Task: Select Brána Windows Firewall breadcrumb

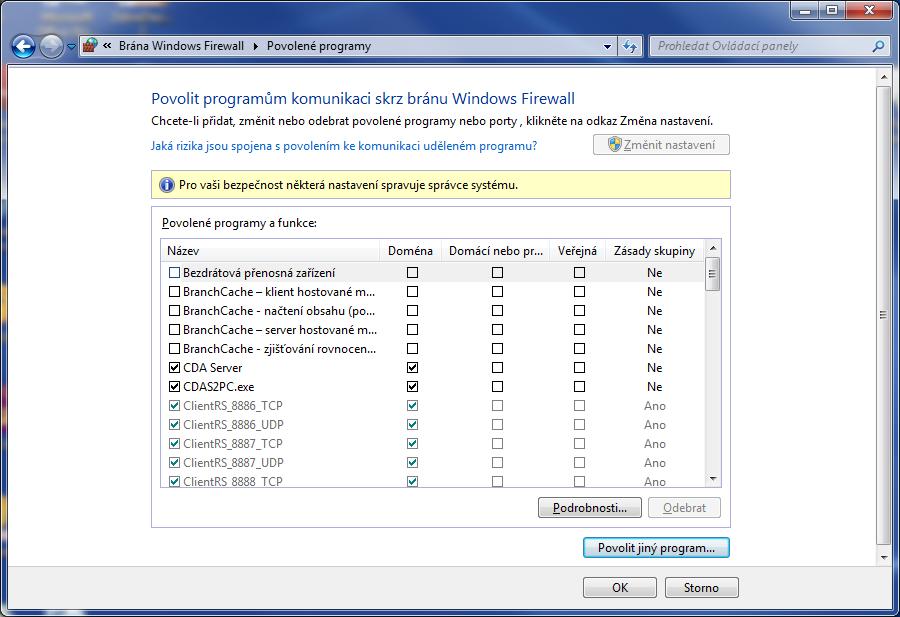Action: click(x=181, y=46)
